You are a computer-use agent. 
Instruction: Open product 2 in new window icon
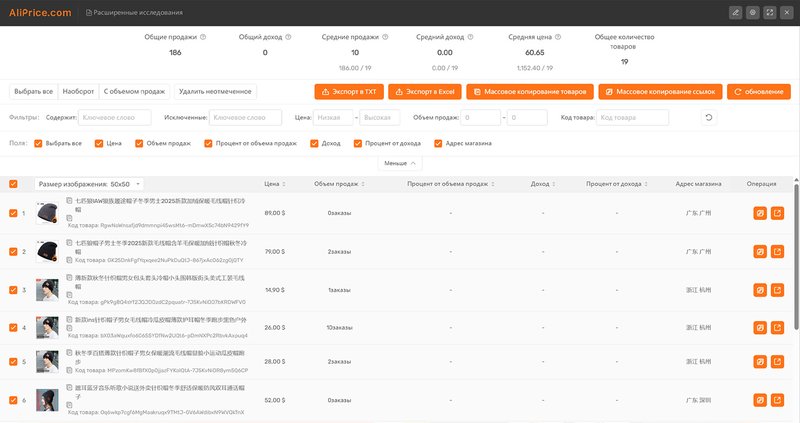(778, 252)
